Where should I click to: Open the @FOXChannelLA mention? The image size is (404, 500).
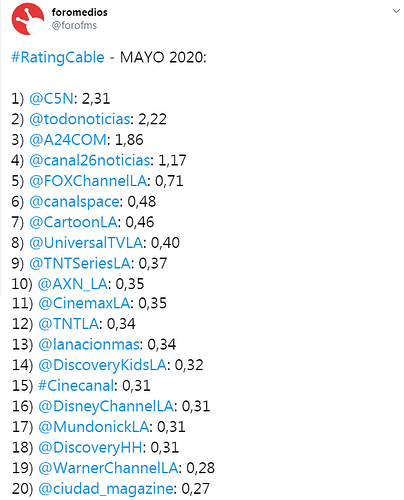point(88,181)
